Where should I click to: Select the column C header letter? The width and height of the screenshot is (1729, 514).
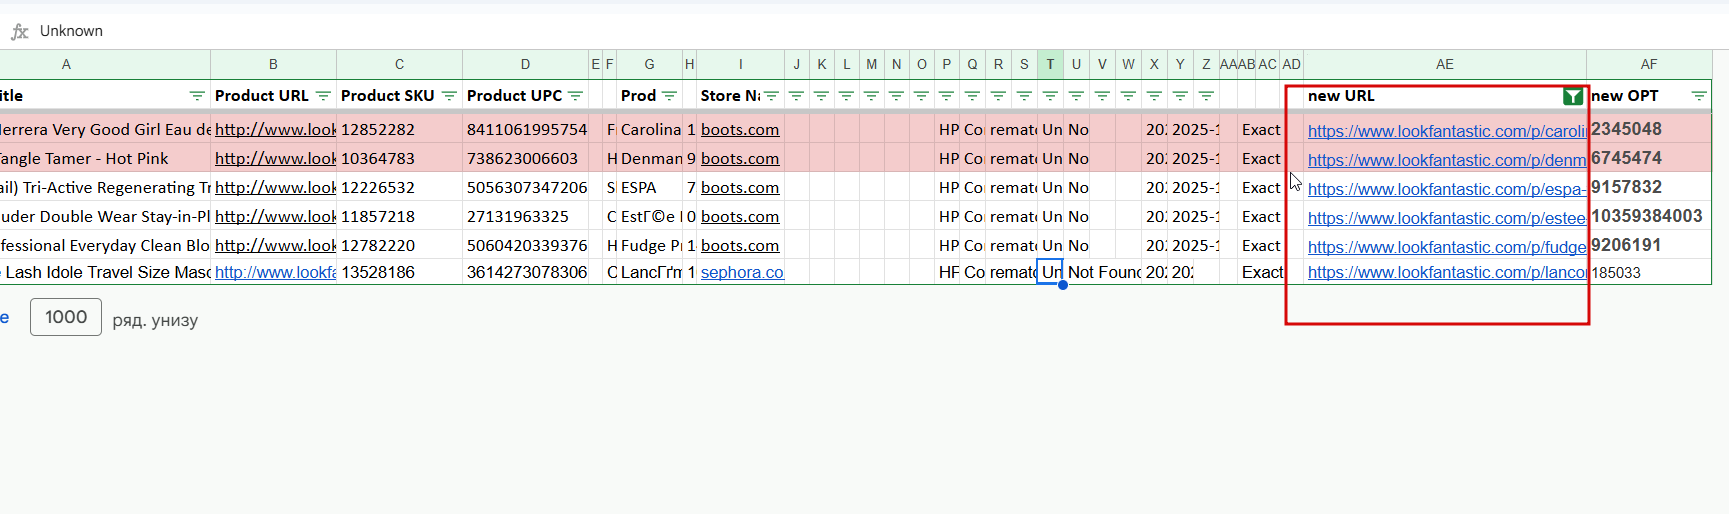coord(399,64)
